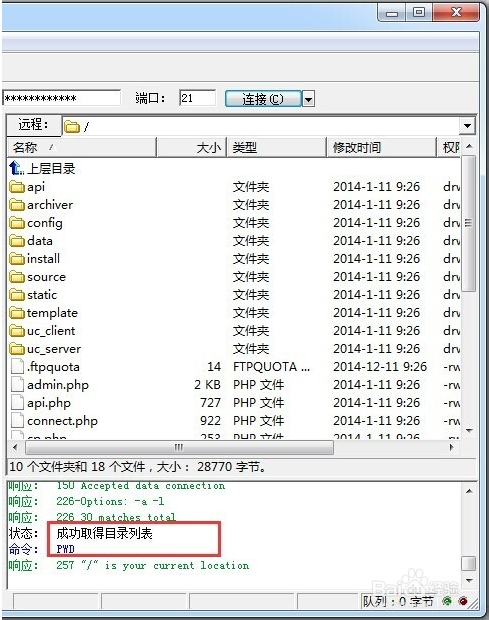Click file list scrollbar up arrow
Image resolution: width=489 pixels, height=620 pixels.
click(x=469, y=147)
